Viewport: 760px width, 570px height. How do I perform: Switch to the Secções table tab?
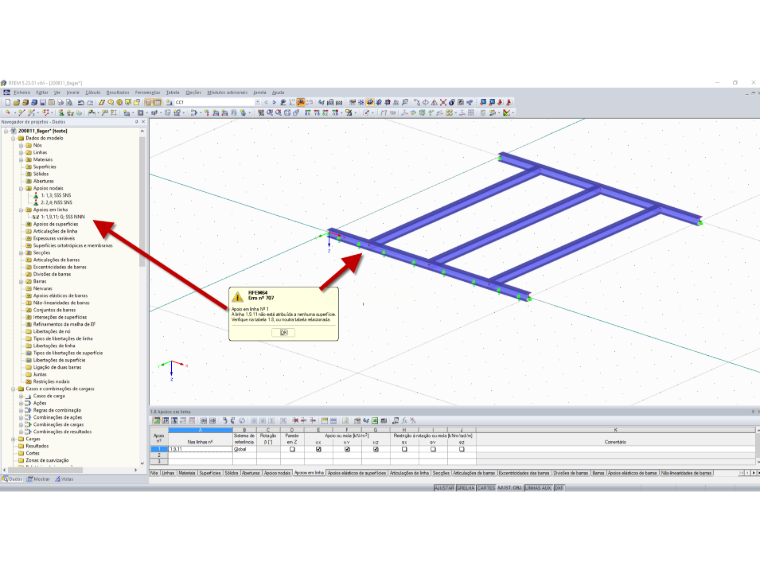pyautogui.click(x=441, y=473)
